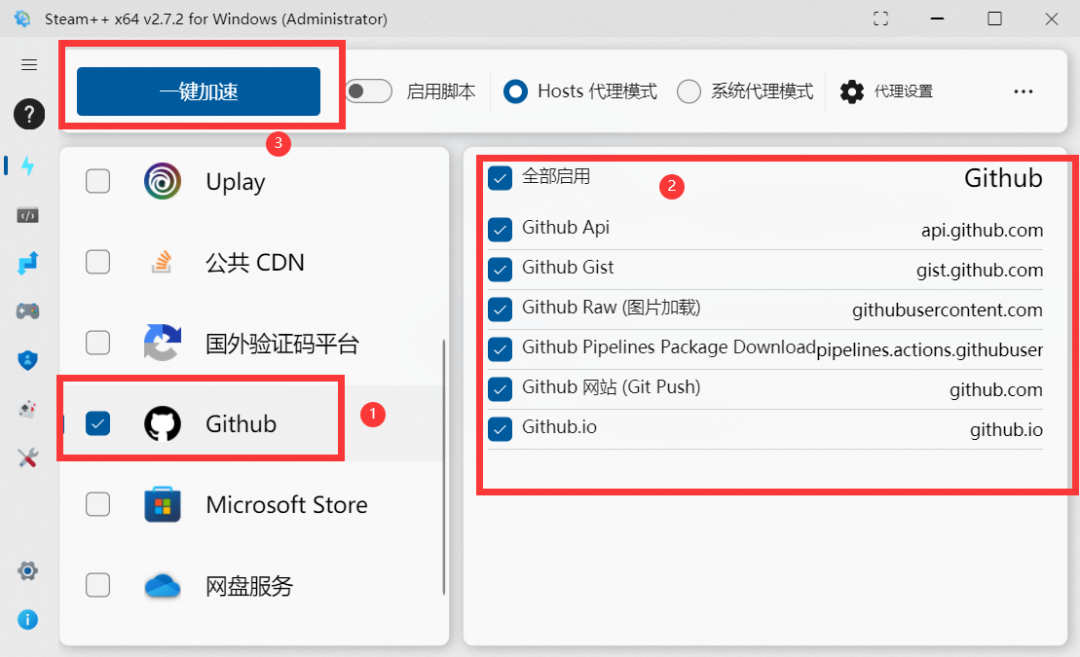Select the Microsoft Store list label
Screen dimensions: 1080x657
click(x=287, y=505)
